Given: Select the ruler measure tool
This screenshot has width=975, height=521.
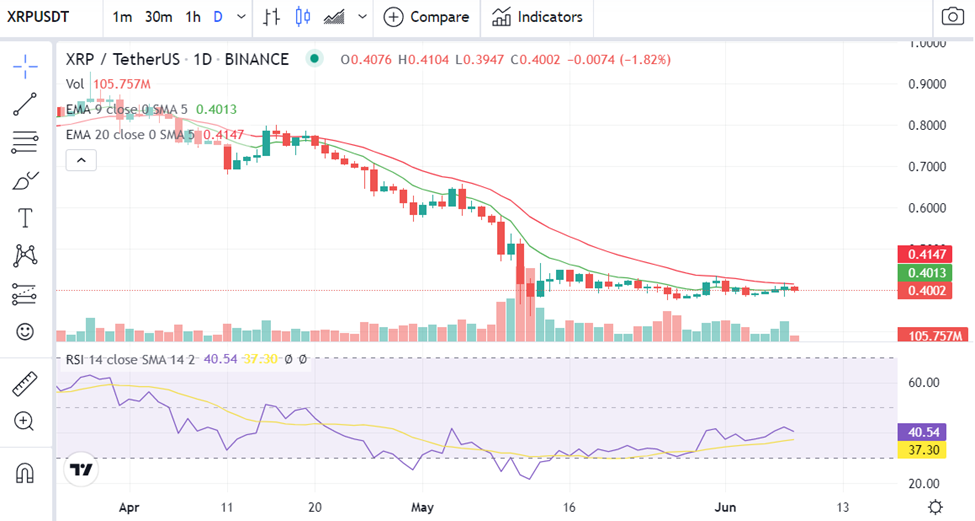Looking at the screenshot, I should coord(25,384).
